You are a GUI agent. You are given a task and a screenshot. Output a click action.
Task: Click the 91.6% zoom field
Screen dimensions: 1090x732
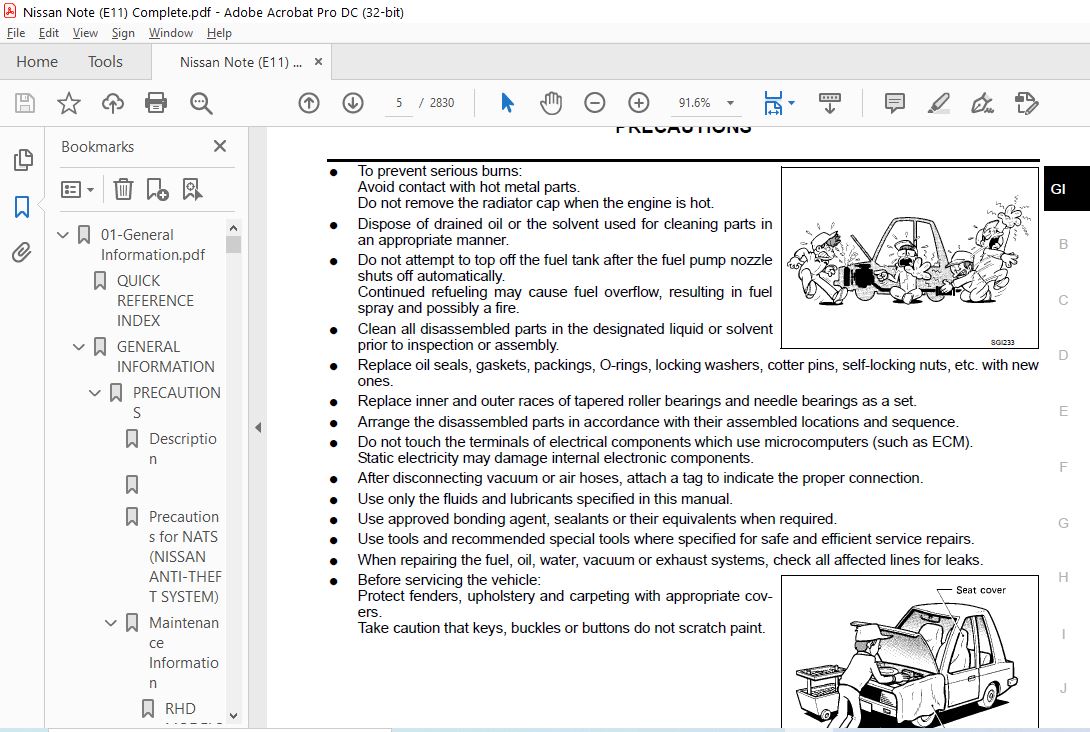(x=695, y=103)
